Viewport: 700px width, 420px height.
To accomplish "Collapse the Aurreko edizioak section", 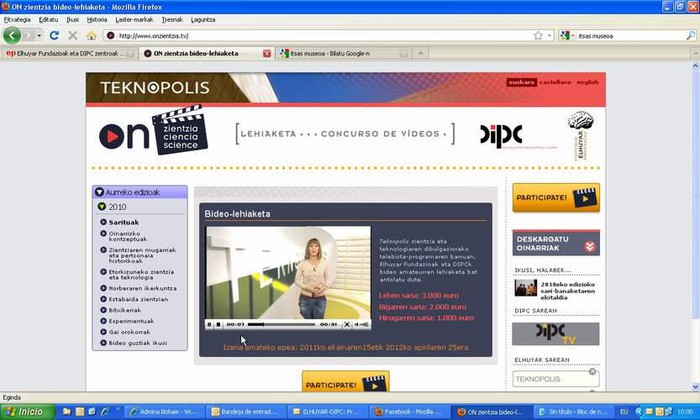I will tap(100, 192).
